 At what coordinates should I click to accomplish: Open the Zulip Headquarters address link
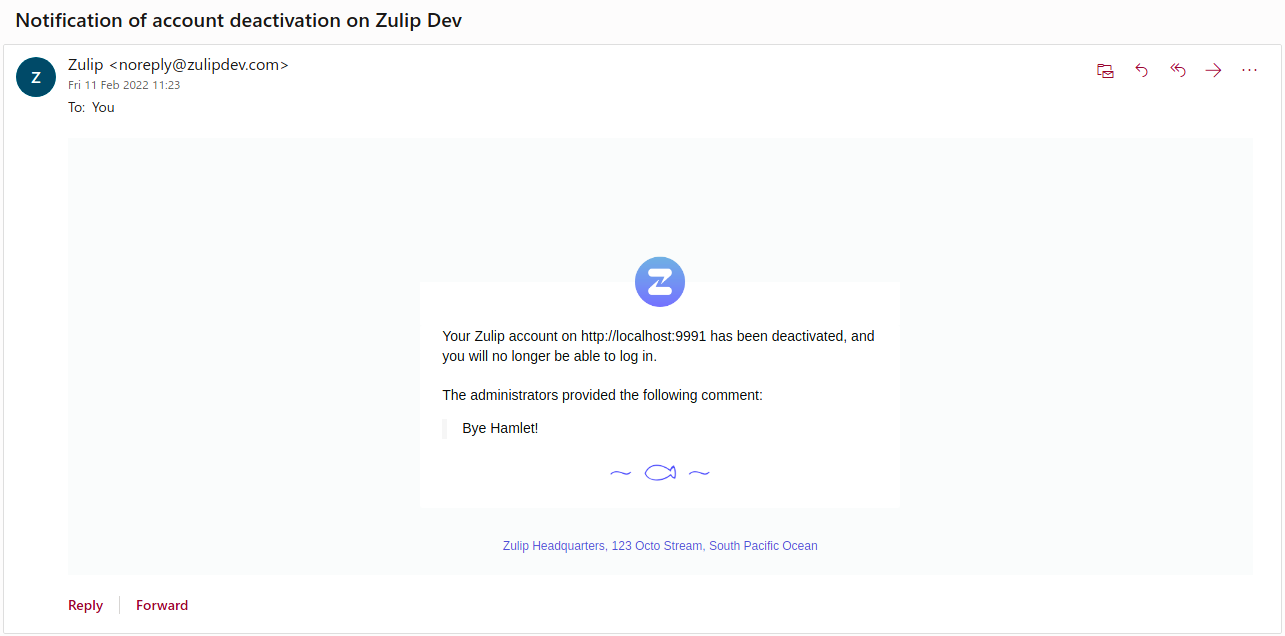pyautogui.click(x=660, y=546)
